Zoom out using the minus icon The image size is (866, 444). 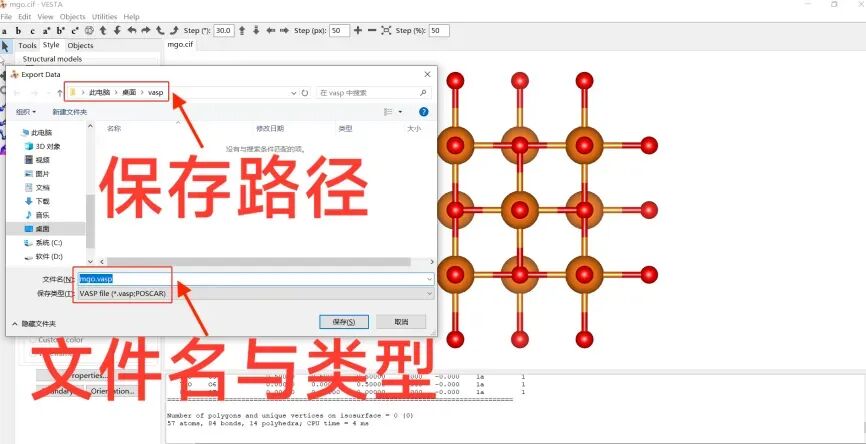click(372, 31)
